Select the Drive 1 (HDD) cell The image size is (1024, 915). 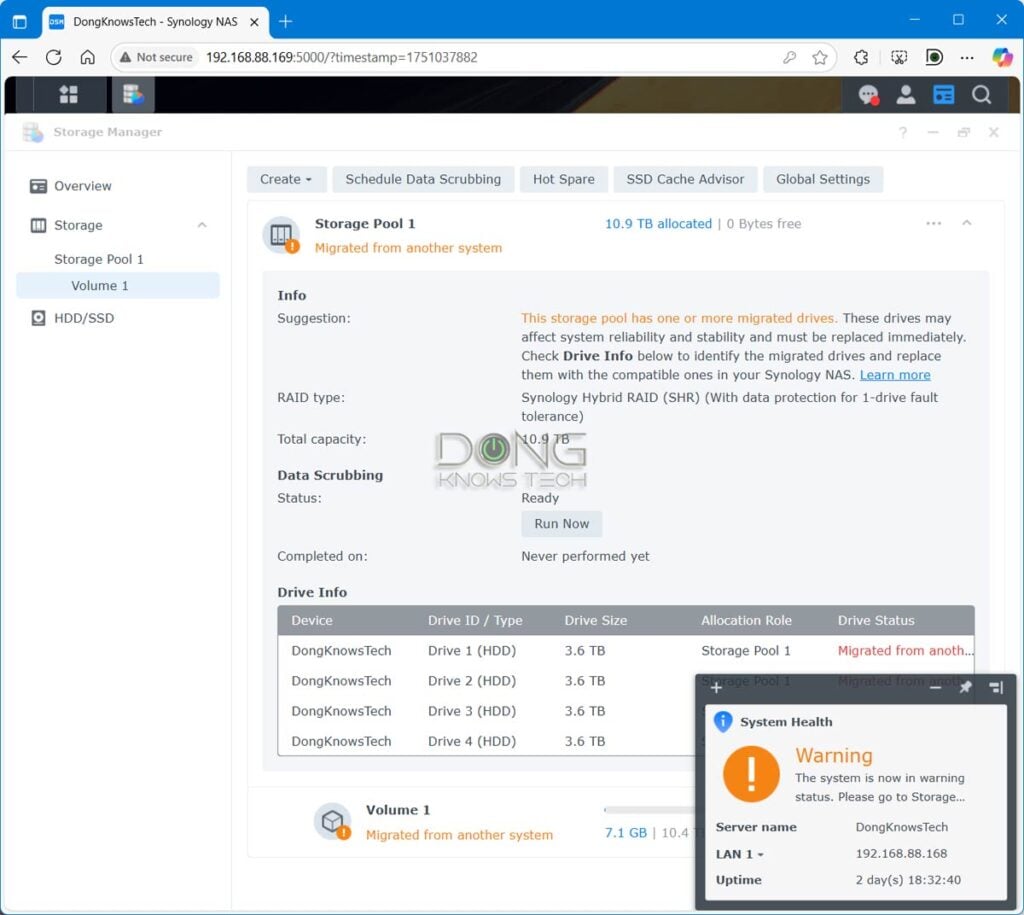tap(472, 650)
